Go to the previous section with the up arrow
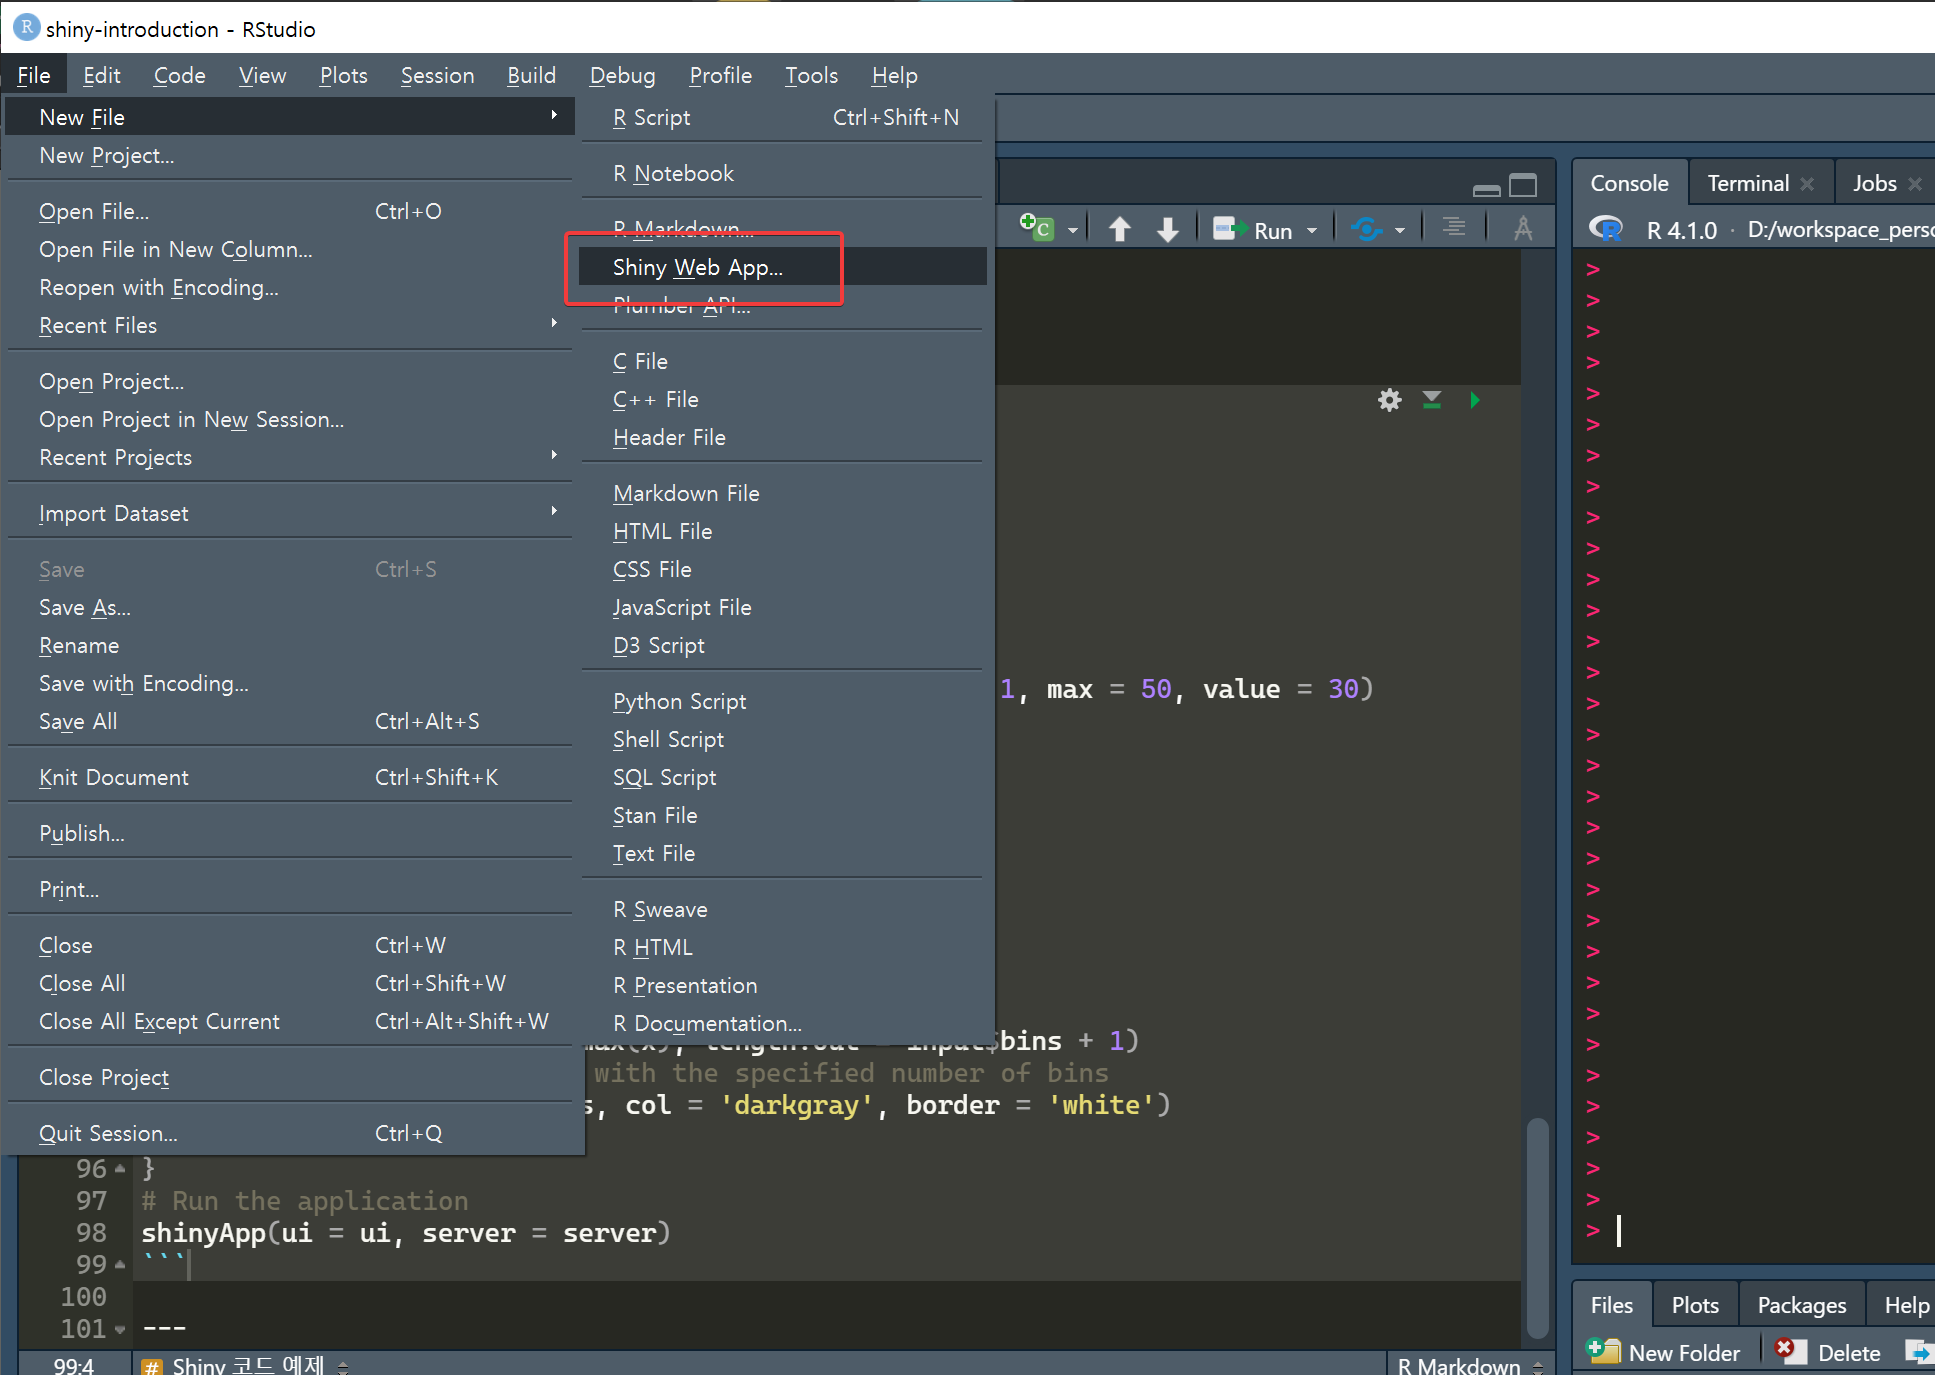 (1120, 230)
